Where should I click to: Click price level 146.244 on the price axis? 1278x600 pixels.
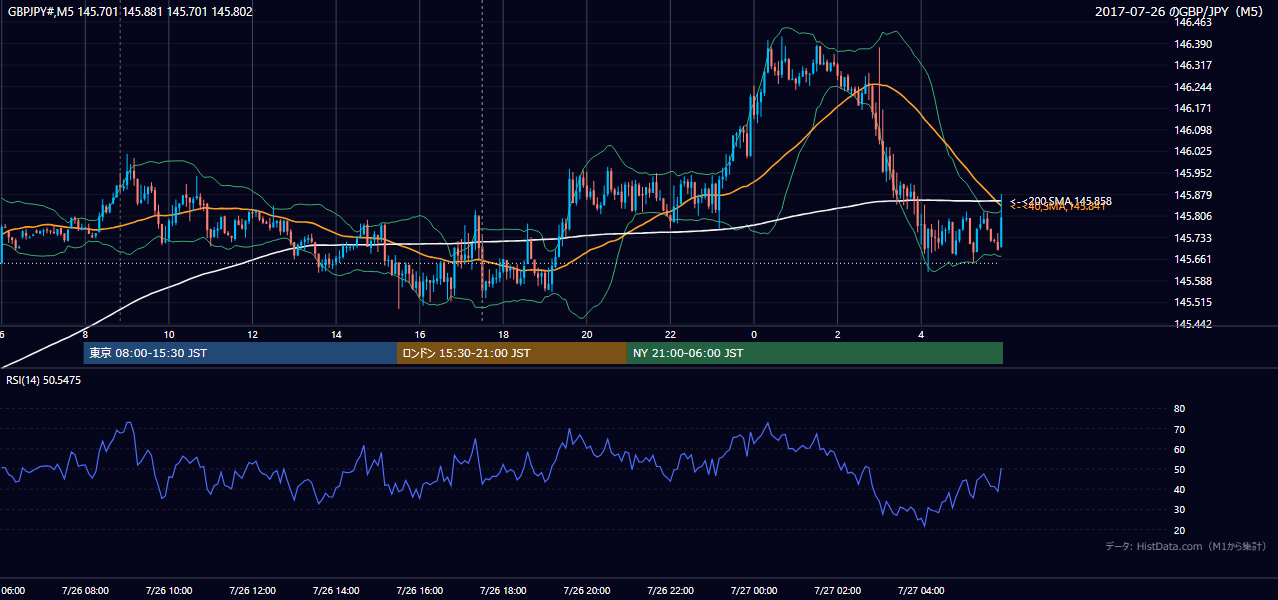[x=1193, y=87]
